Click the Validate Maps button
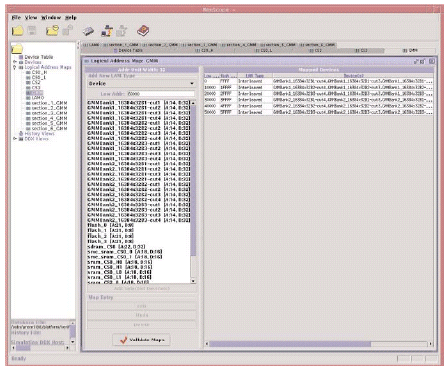This screenshot has width=447, height=369. tap(141, 340)
